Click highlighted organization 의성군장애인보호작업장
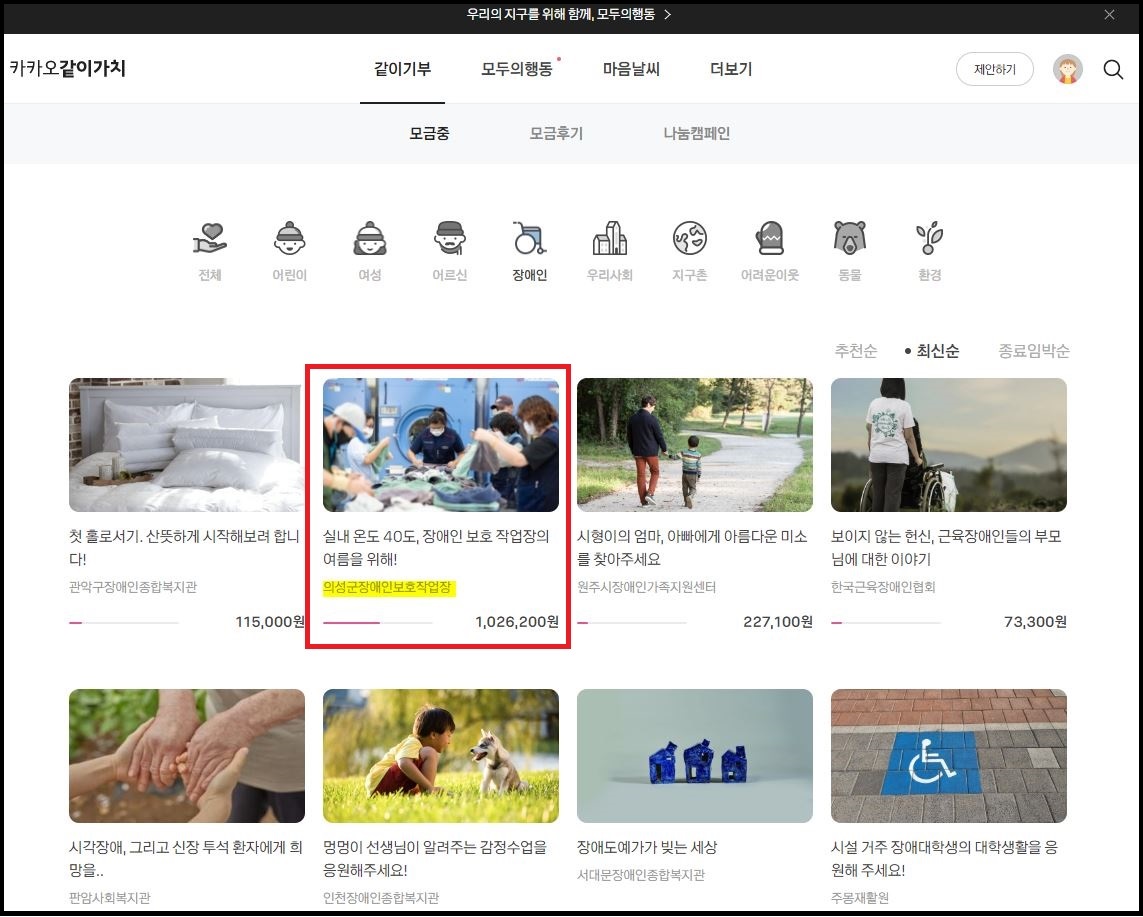The width and height of the screenshot is (1143, 917). [x=389, y=588]
